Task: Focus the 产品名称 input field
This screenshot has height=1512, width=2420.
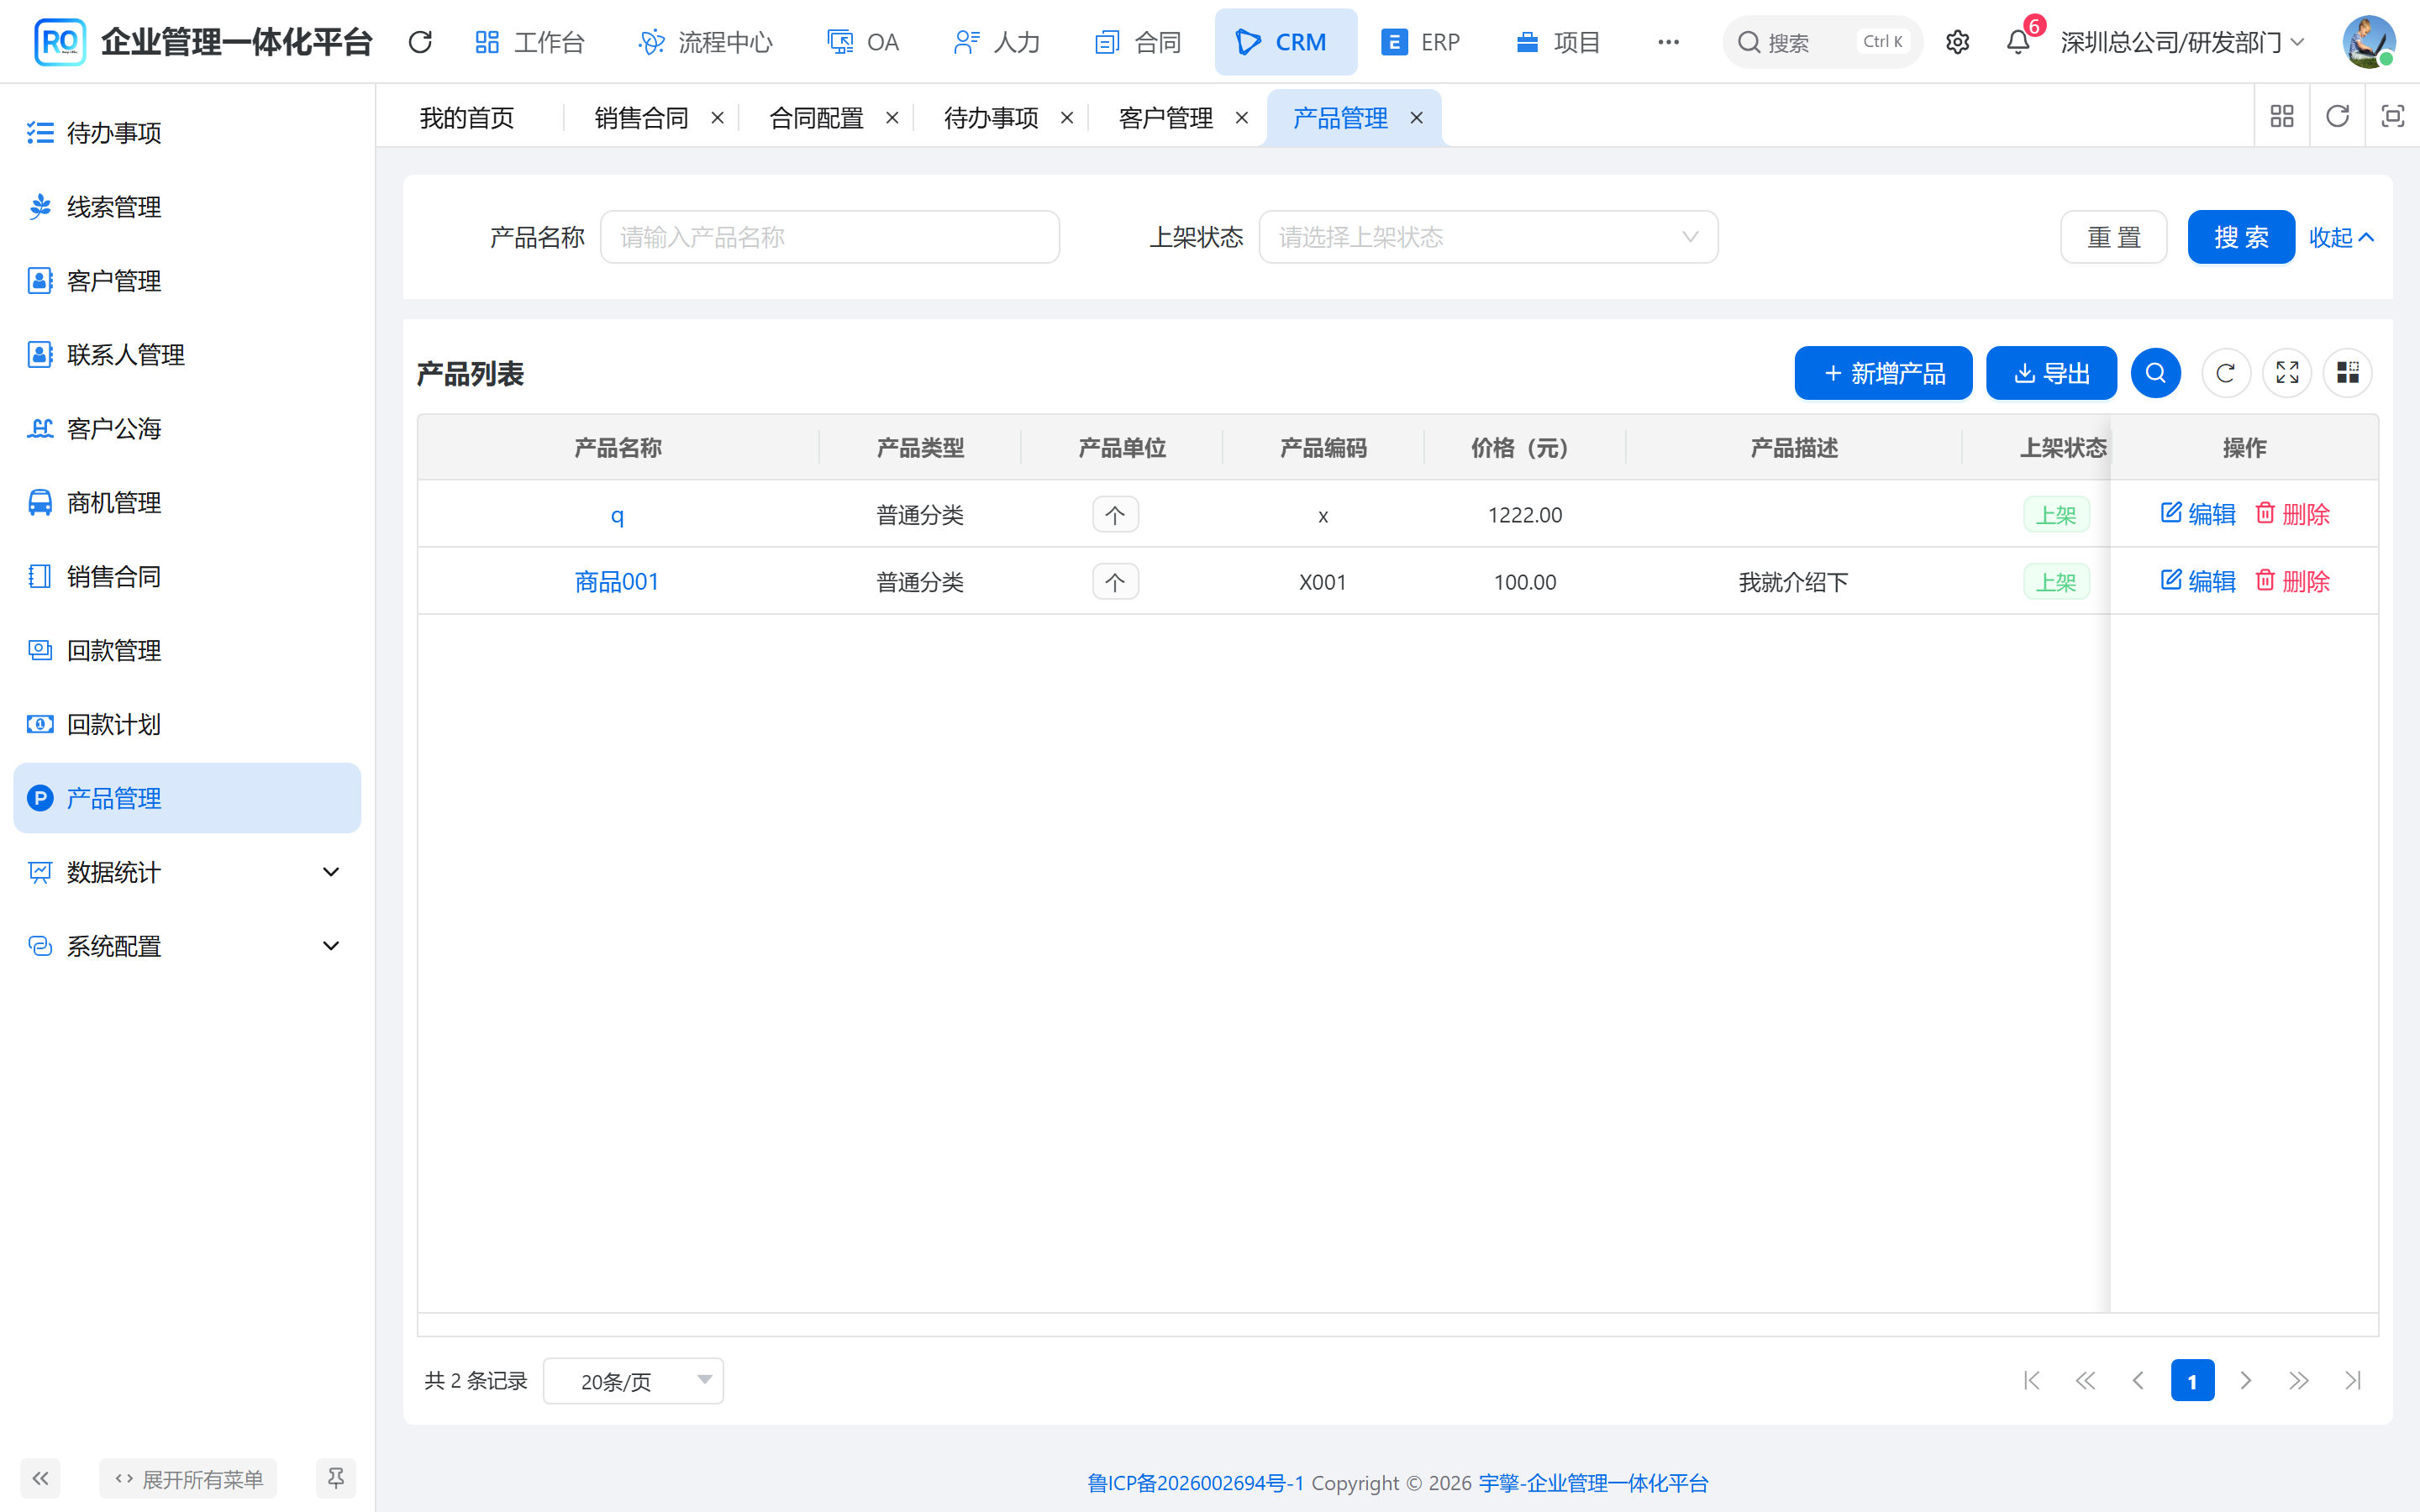Action: [829, 237]
